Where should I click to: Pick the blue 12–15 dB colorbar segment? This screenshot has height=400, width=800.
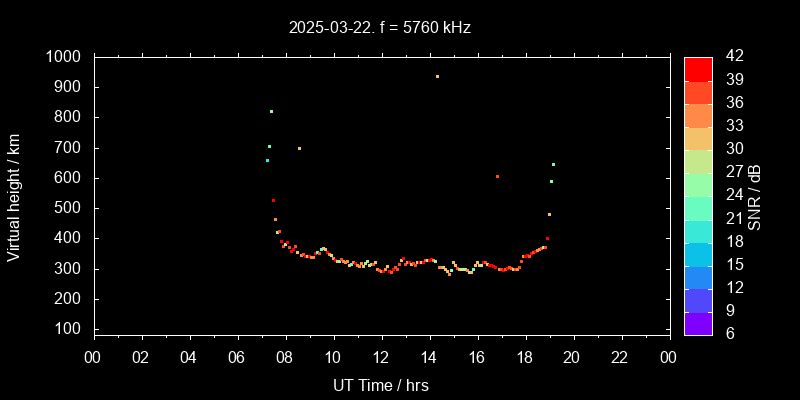tap(698, 276)
